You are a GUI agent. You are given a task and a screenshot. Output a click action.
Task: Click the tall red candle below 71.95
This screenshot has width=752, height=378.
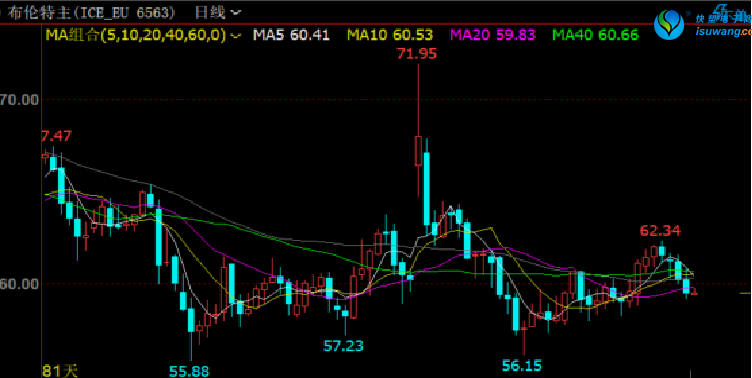click(x=418, y=151)
